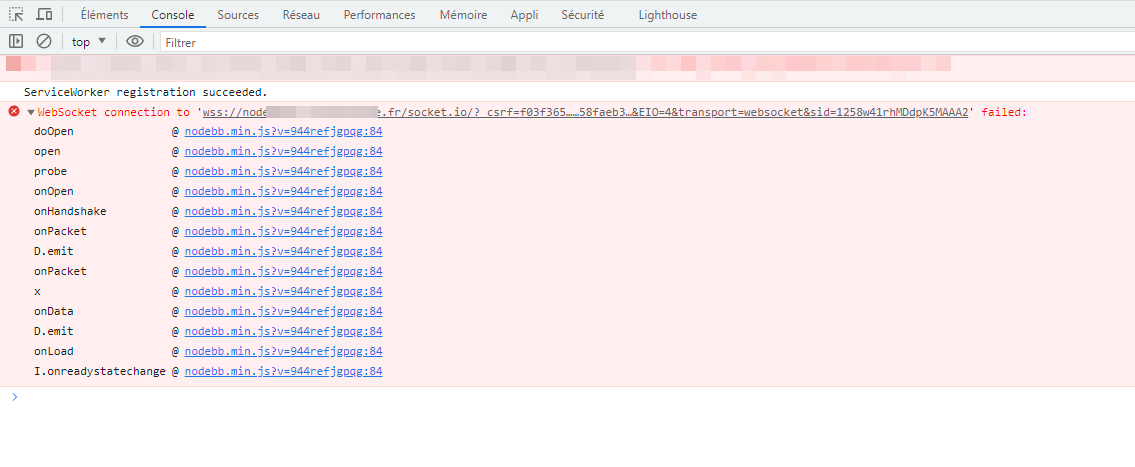Clear the console with the ban icon
Image resolution: width=1135 pixels, height=467 pixels.
(x=44, y=42)
